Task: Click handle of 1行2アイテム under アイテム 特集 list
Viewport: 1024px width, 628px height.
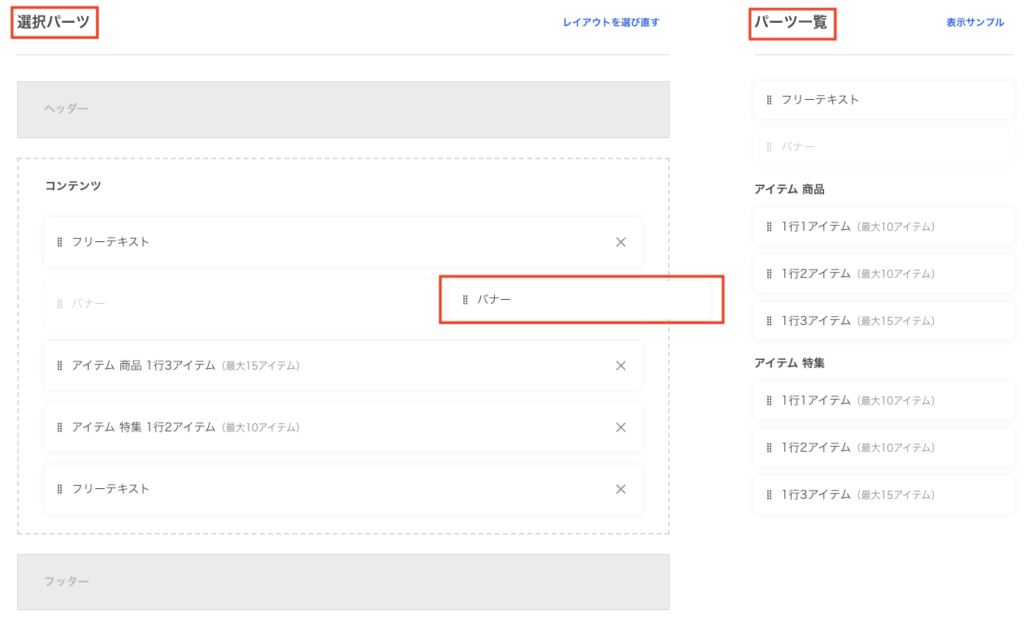Action: [x=769, y=448]
